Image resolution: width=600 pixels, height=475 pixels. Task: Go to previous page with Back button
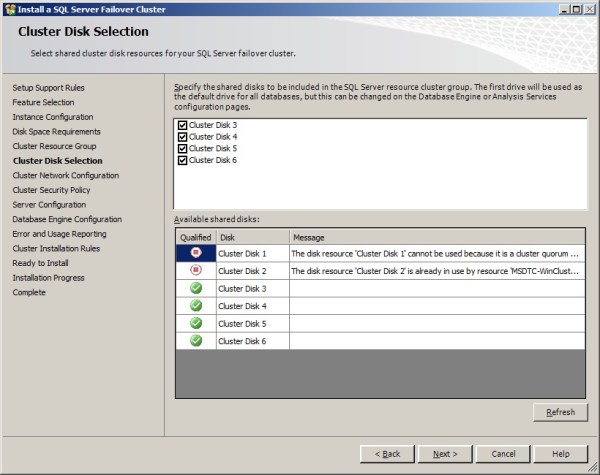point(386,453)
